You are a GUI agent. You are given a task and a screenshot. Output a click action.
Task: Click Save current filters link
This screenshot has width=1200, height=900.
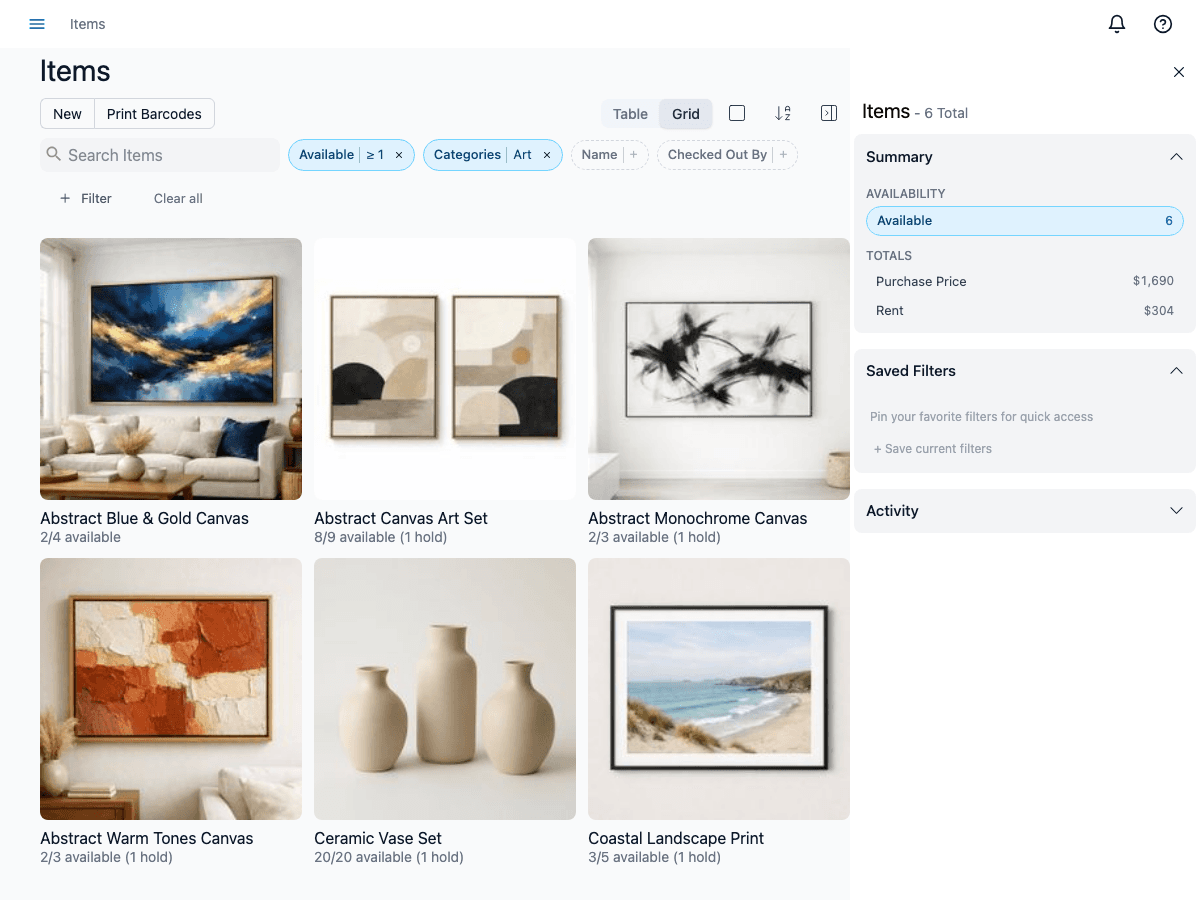click(x=933, y=449)
